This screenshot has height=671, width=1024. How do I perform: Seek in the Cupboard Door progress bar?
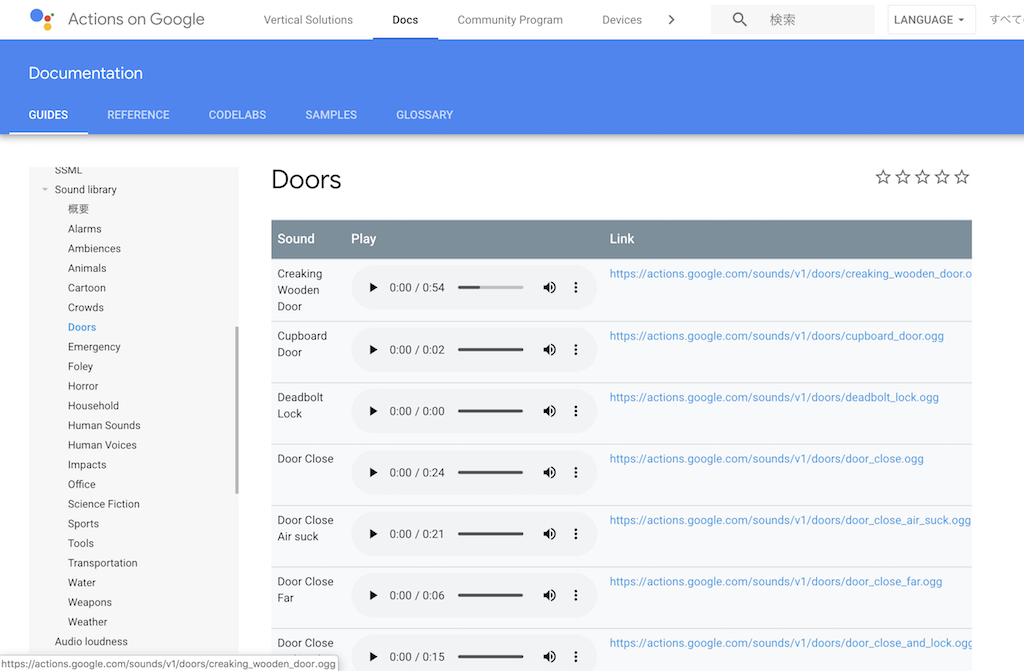pyautogui.click(x=490, y=350)
